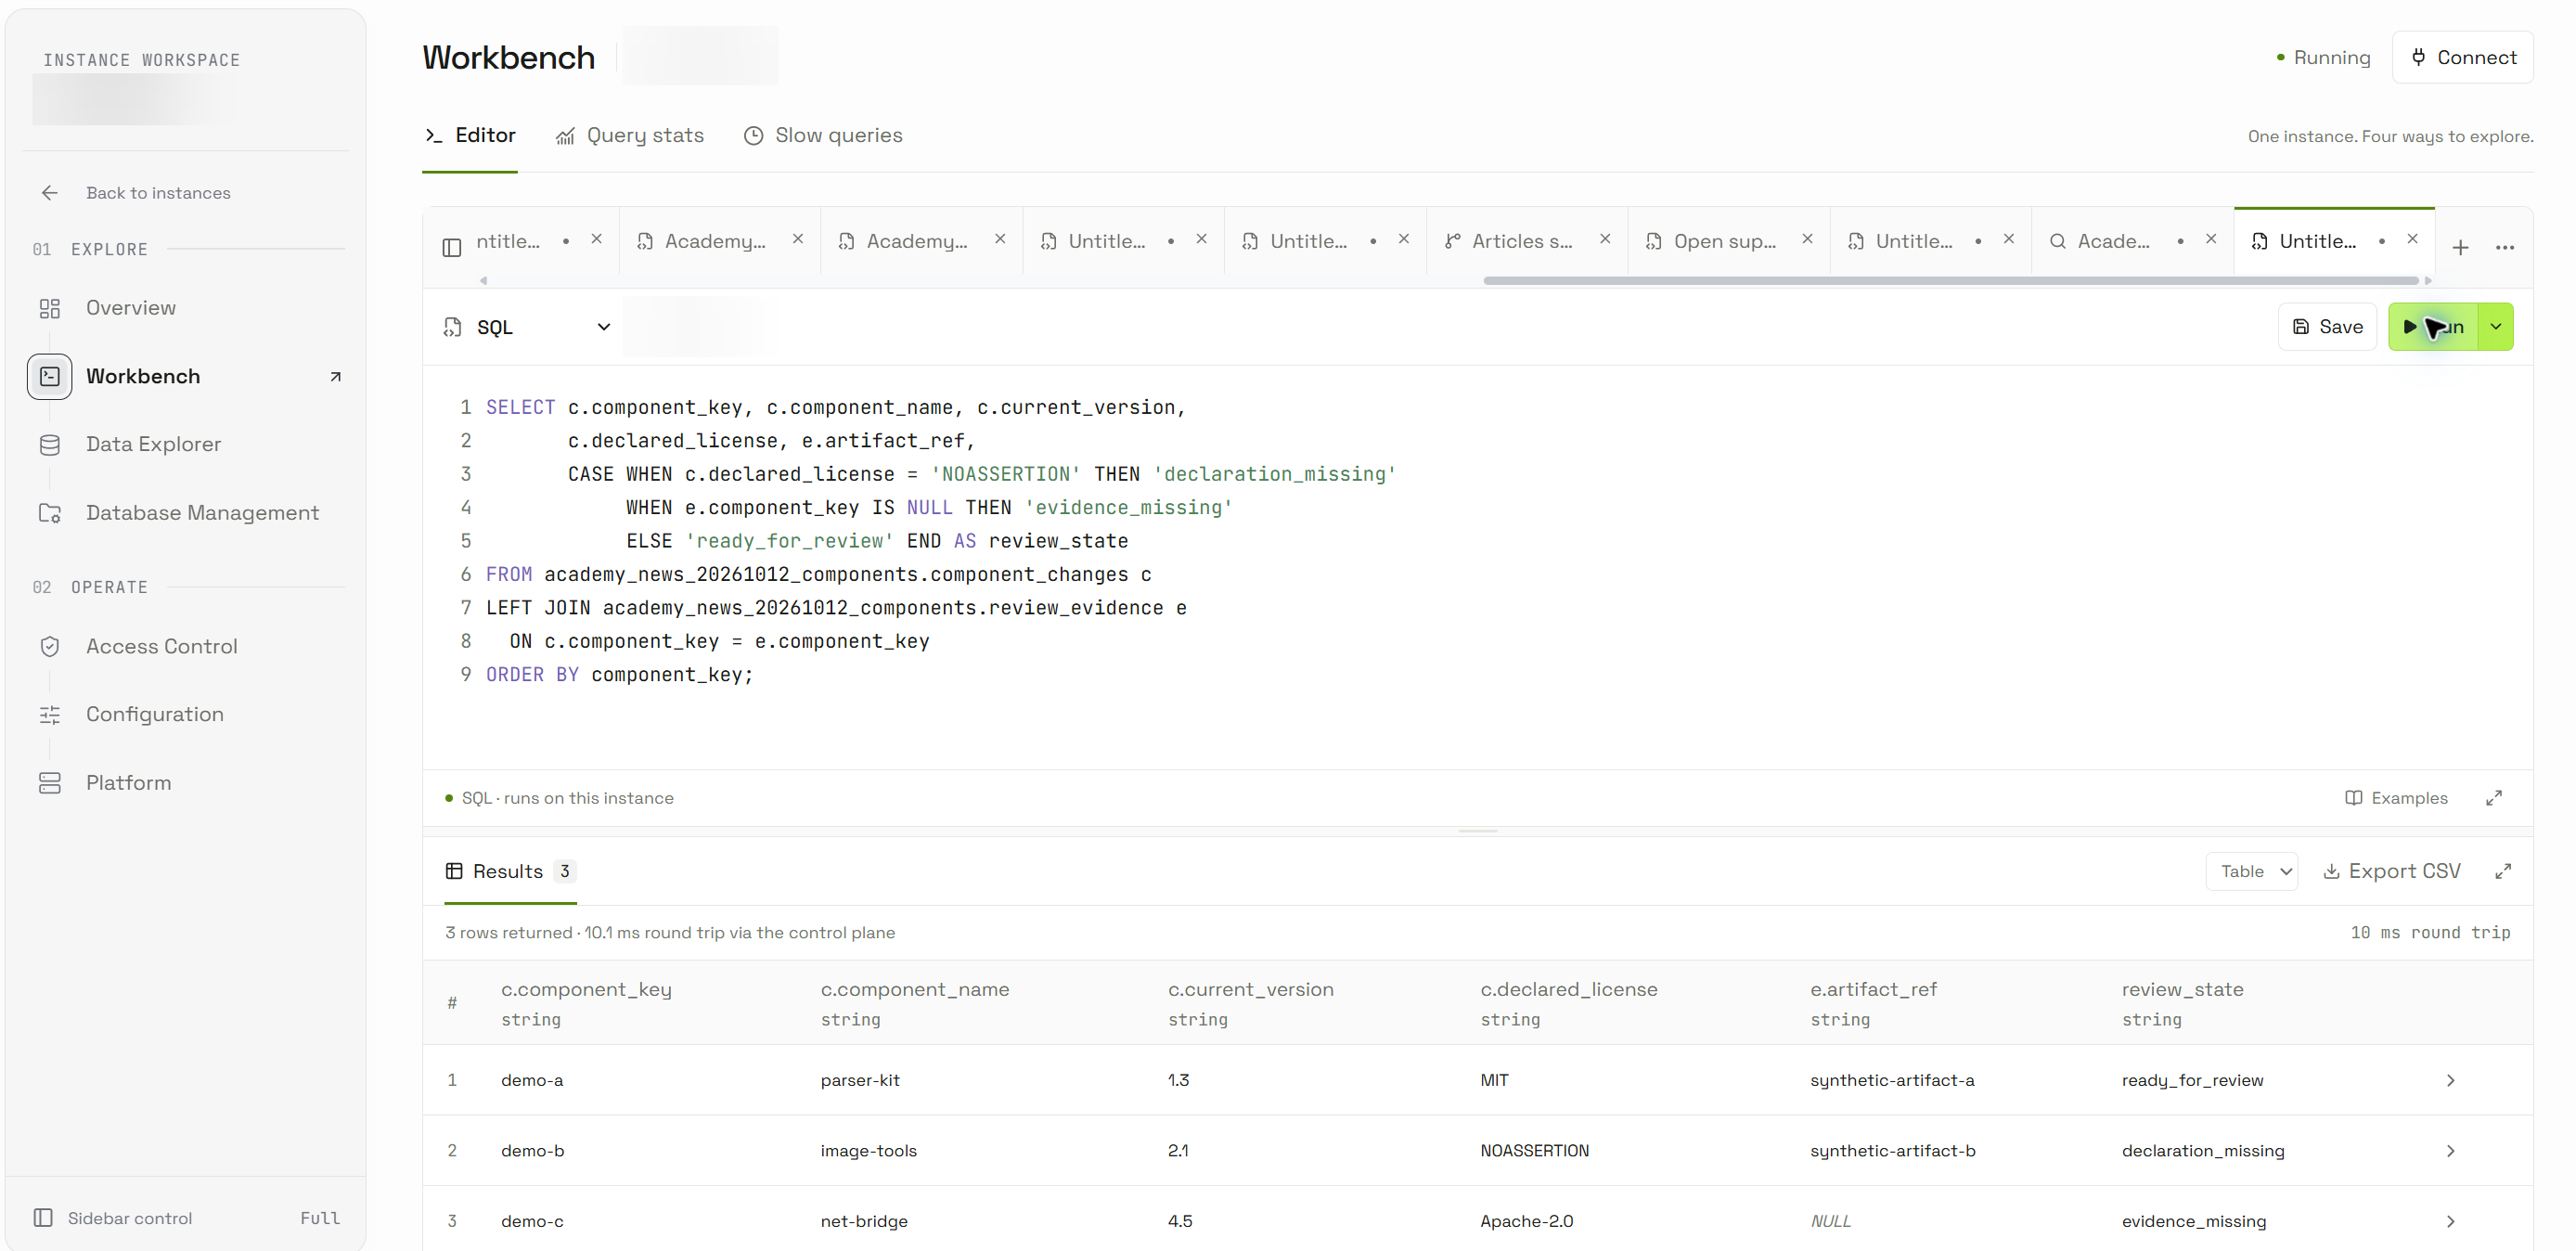Open the Table view dropdown
2576x1251 pixels.
click(2252, 872)
